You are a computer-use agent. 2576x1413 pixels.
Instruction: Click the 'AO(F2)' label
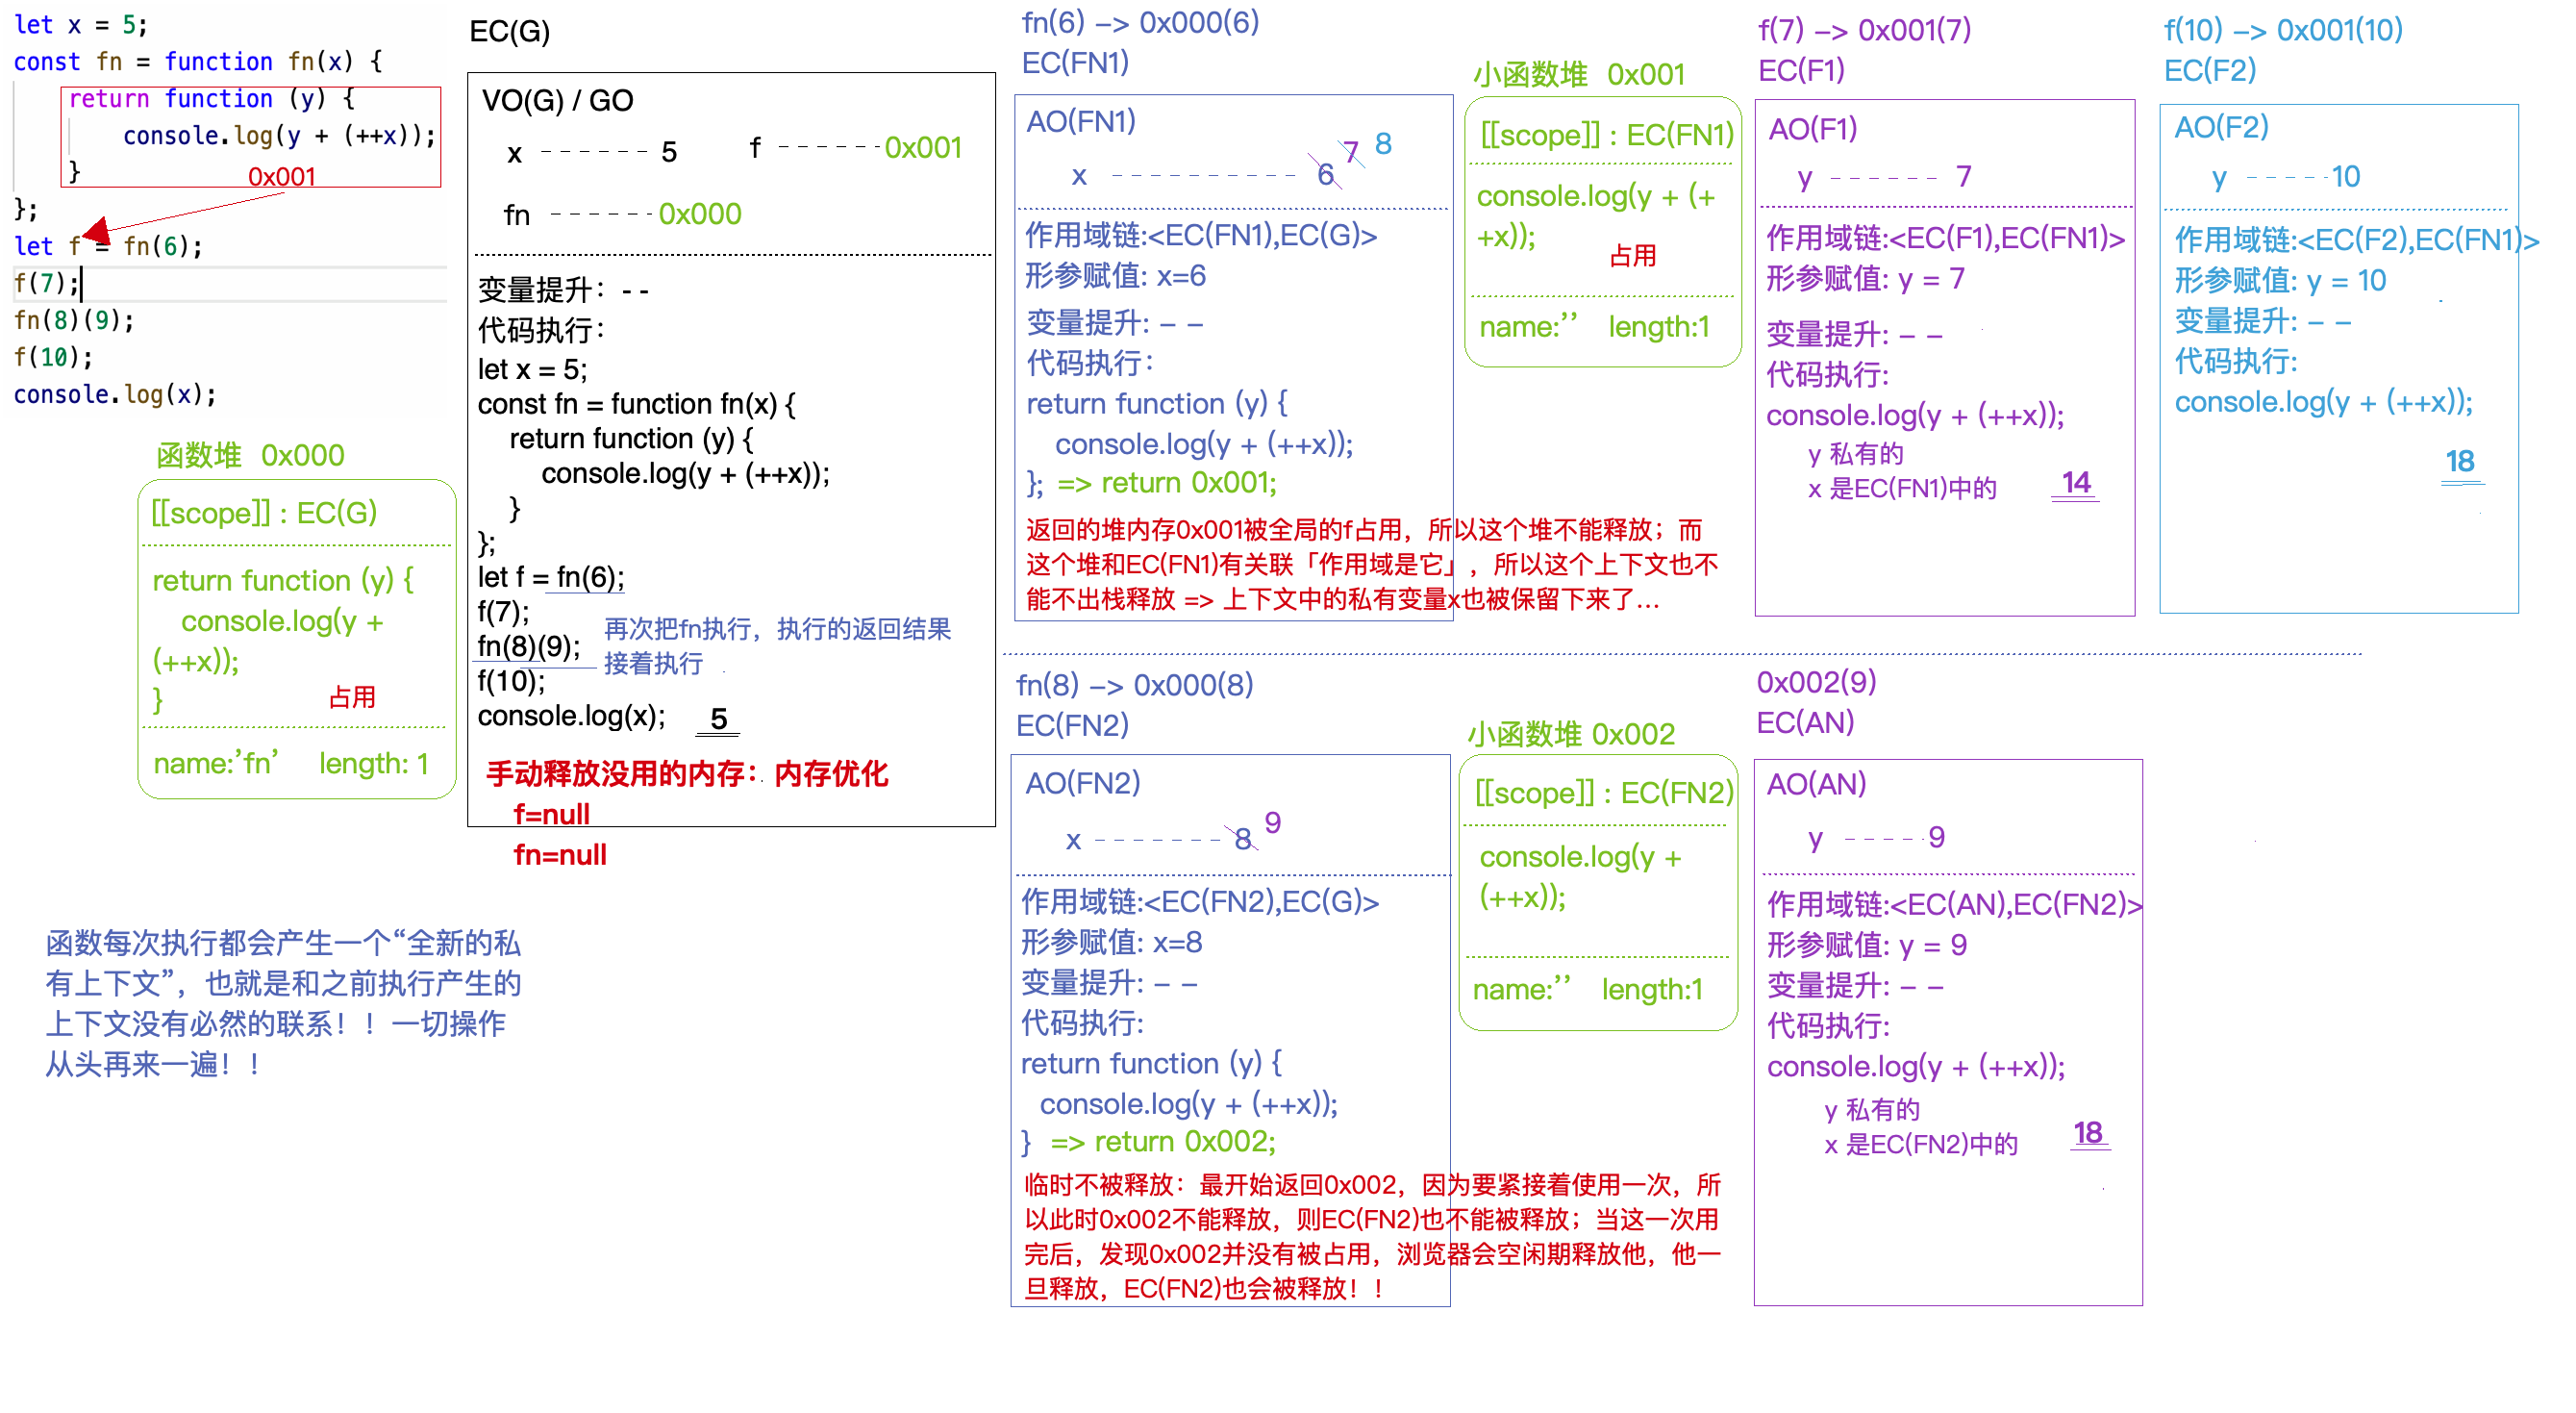coord(2222,127)
